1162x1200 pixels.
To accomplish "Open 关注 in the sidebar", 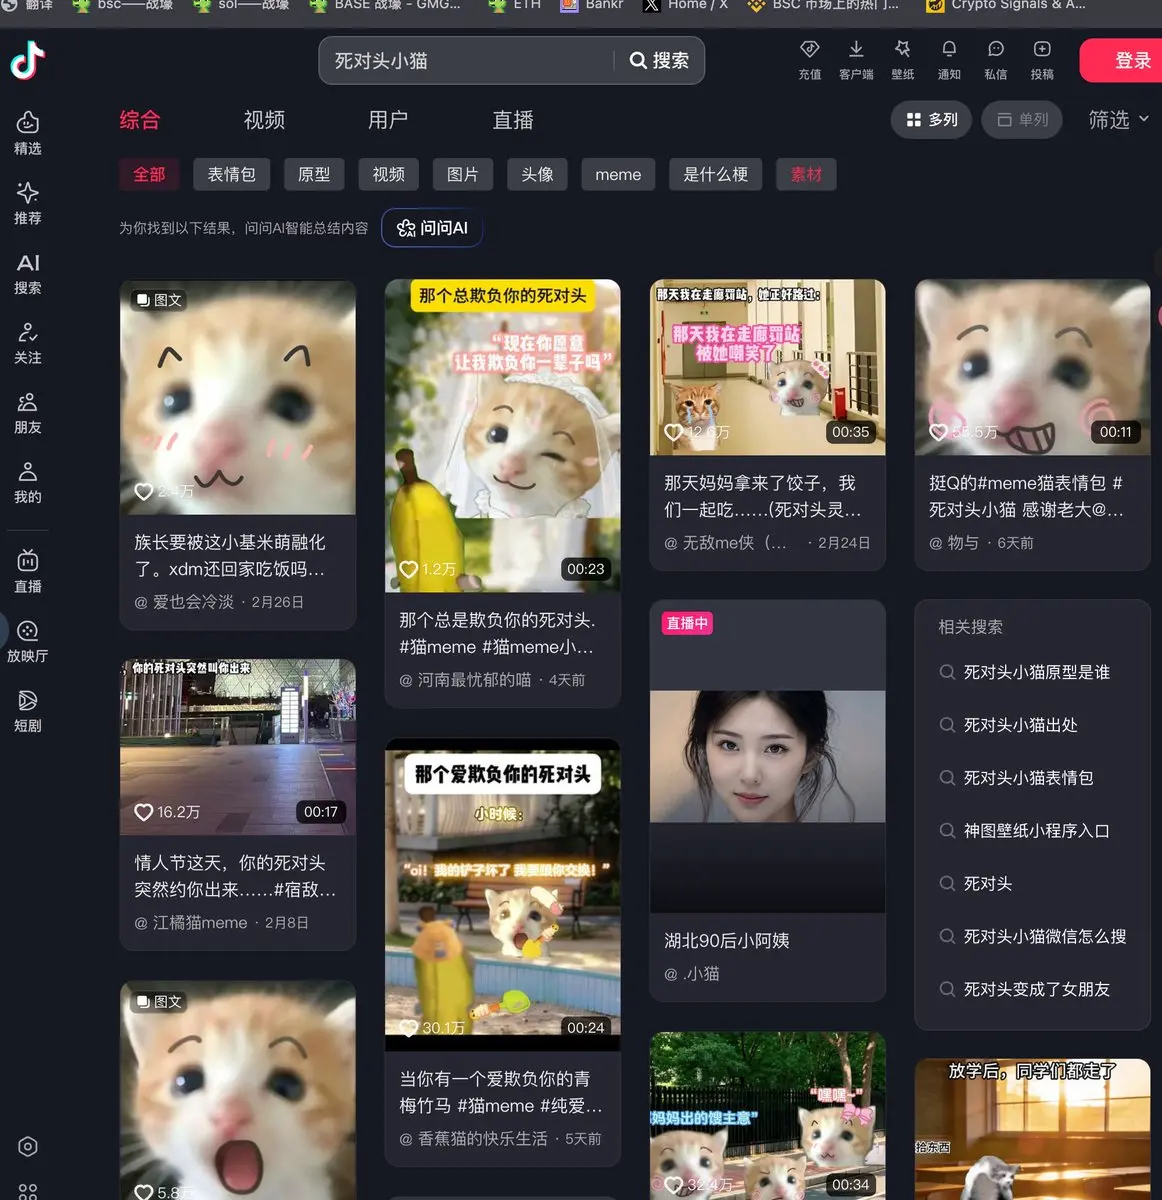I will 28,343.
